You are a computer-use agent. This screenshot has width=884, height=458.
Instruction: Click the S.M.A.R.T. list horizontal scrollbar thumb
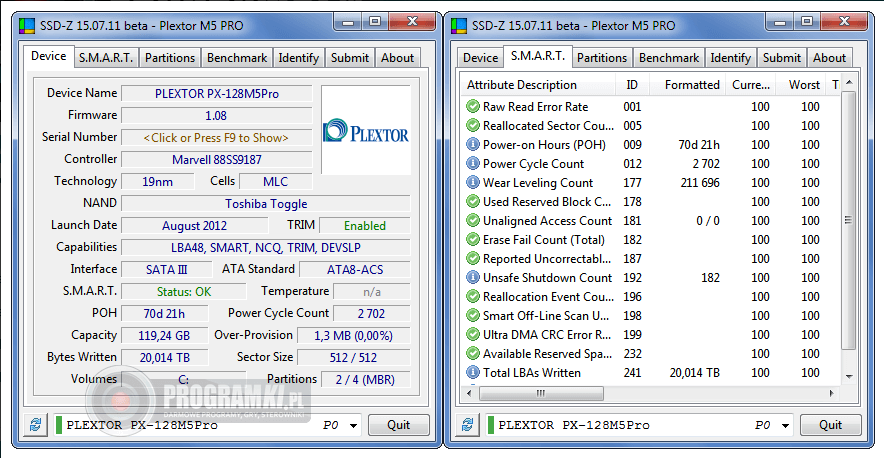click(541, 393)
